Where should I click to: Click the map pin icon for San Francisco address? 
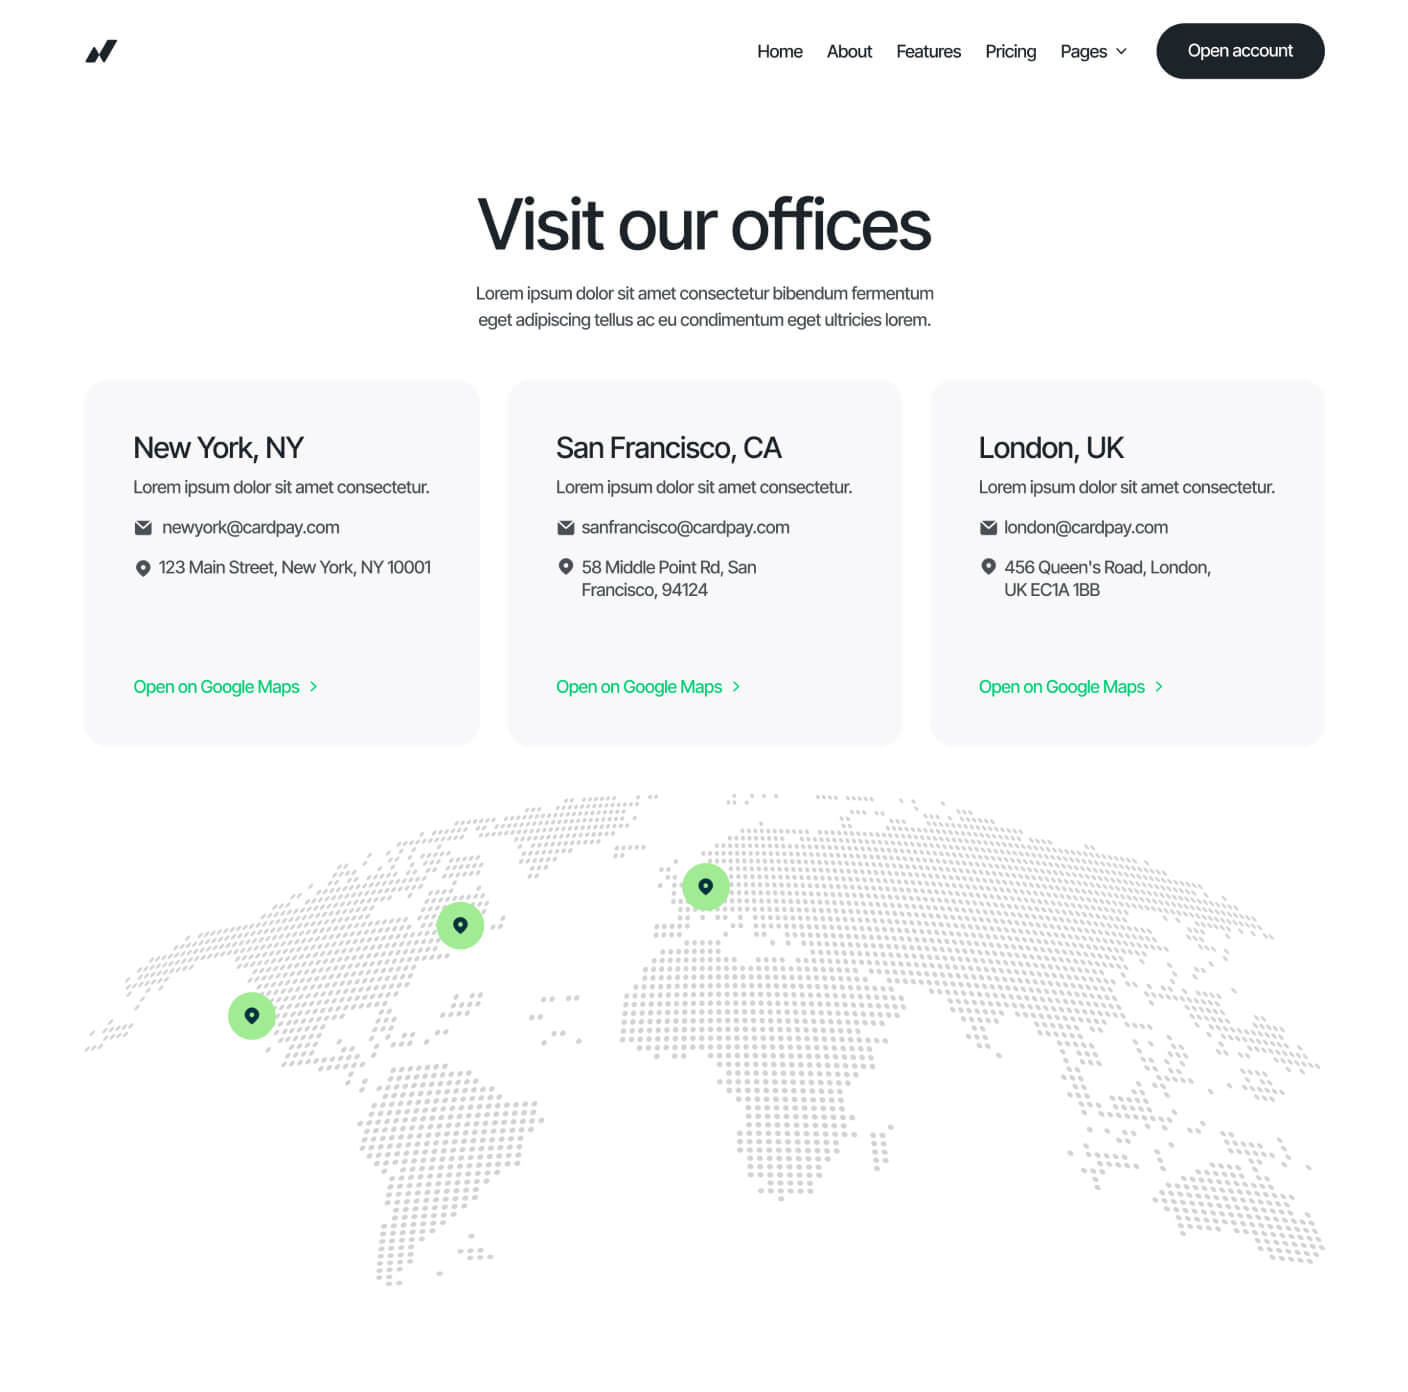[x=565, y=567]
